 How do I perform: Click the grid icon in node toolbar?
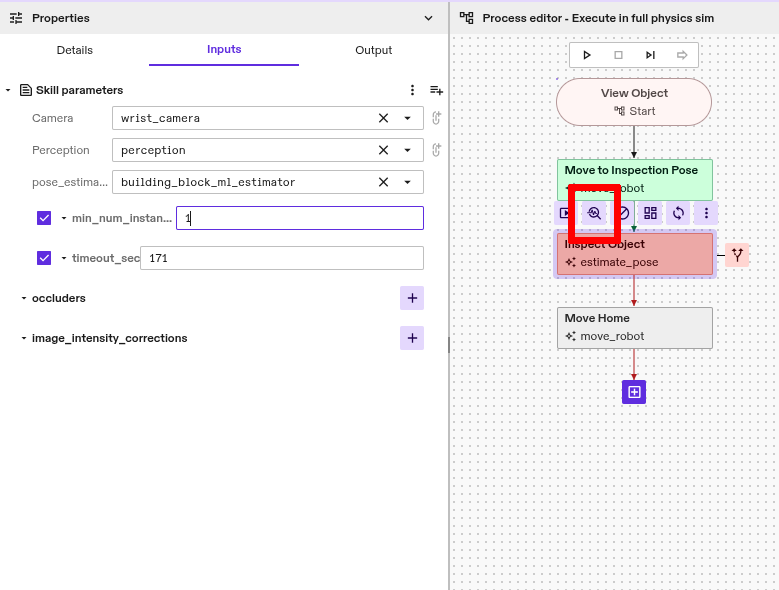click(651, 213)
